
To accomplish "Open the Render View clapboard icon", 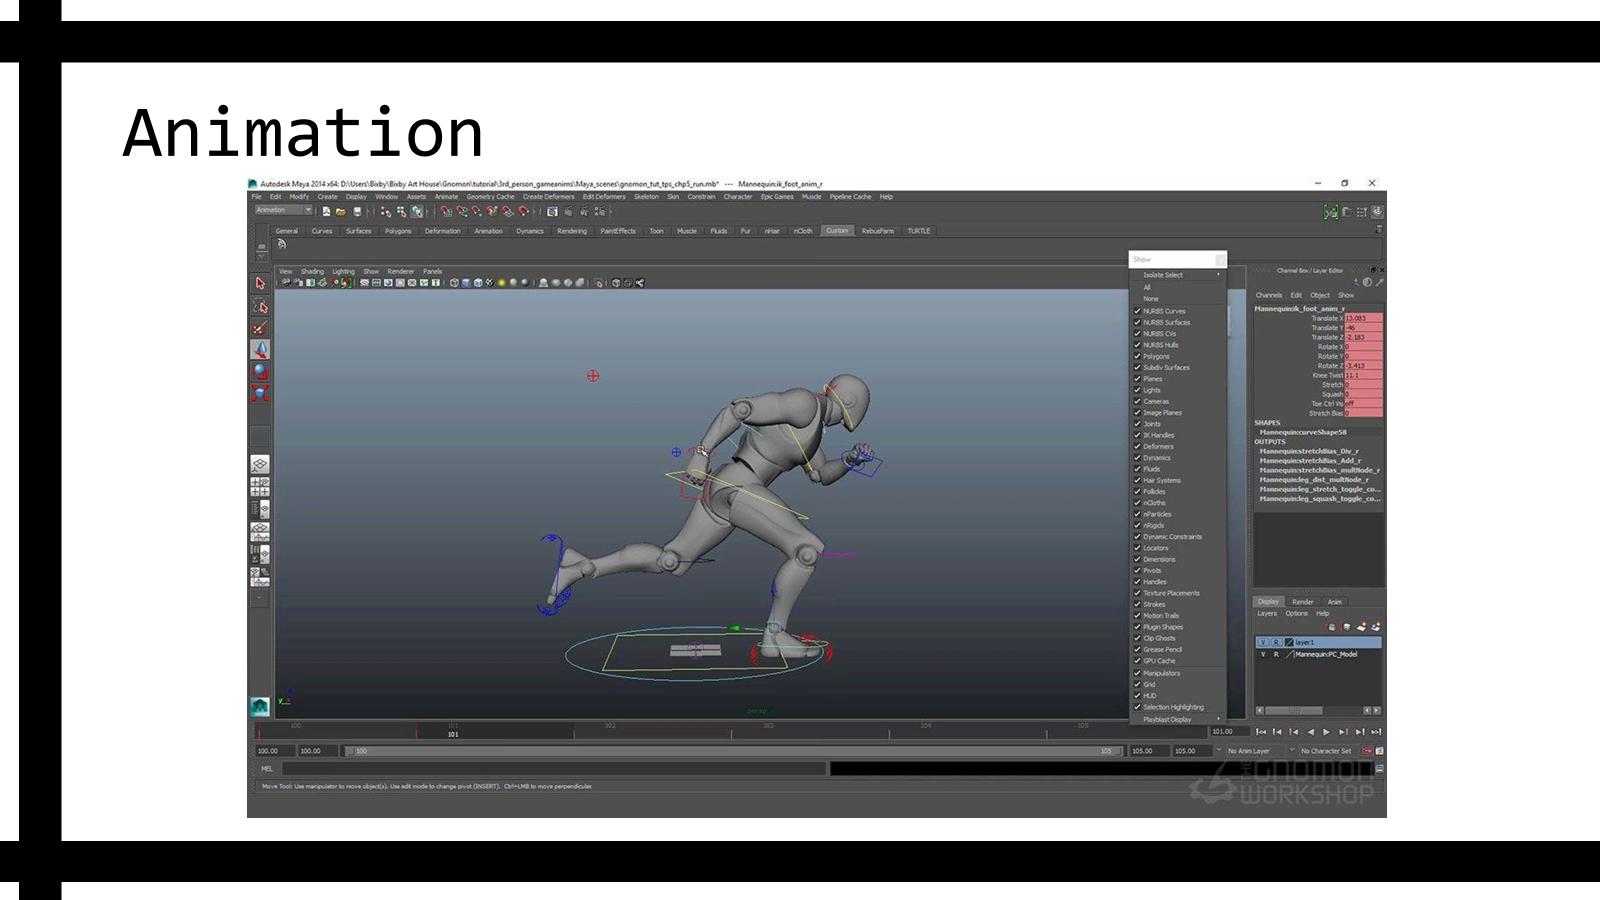I will pyautogui.click(x=552, y=212).
